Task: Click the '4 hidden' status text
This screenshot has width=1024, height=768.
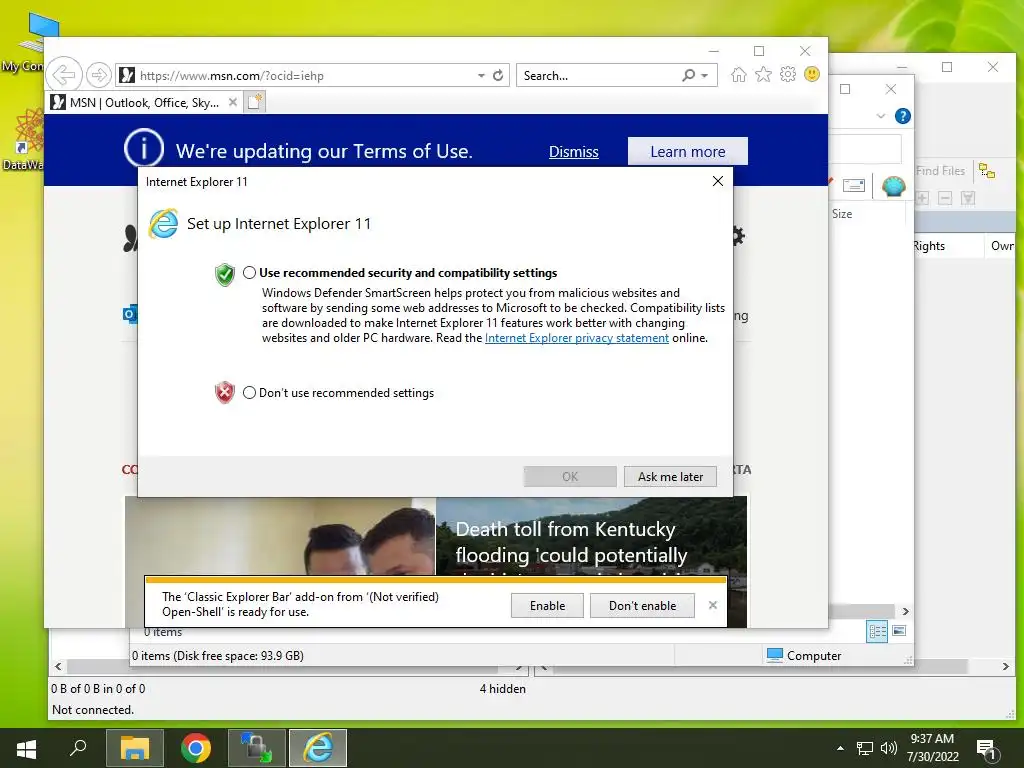Action: pos(502,688)
